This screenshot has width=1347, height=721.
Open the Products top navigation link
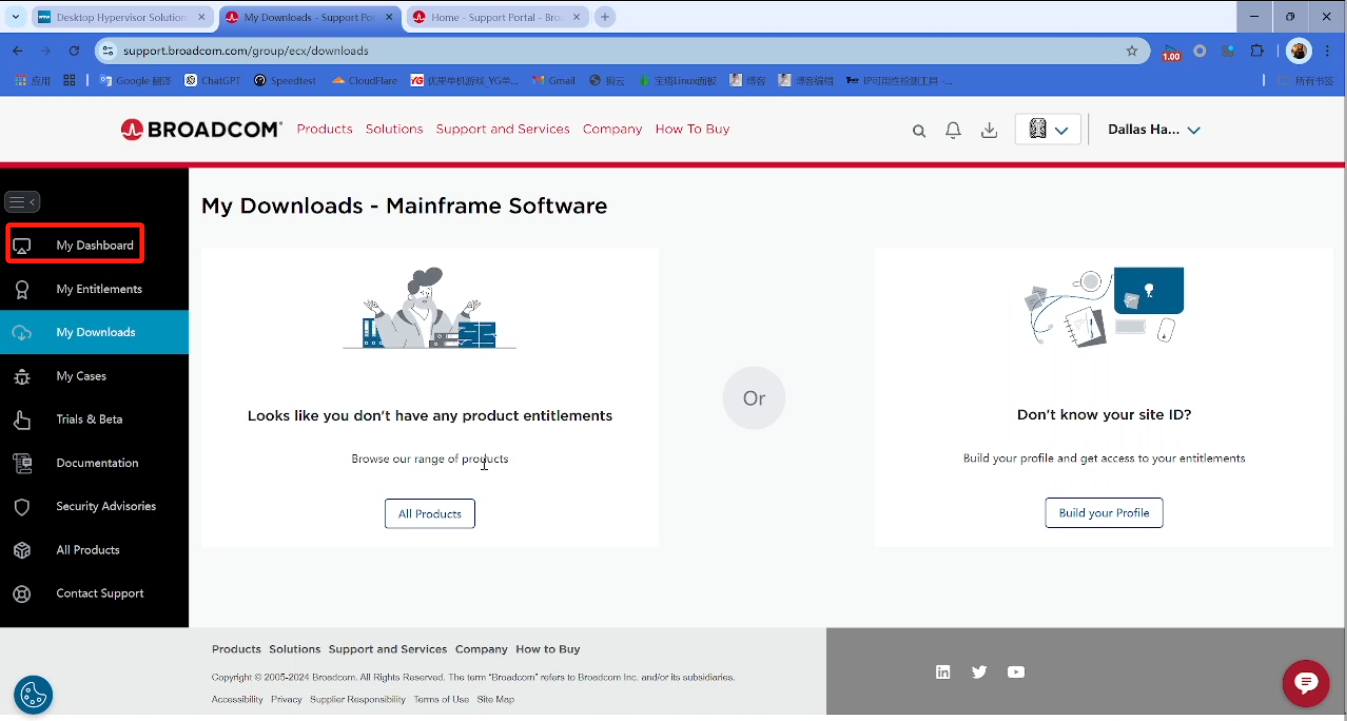pos(325,129)
